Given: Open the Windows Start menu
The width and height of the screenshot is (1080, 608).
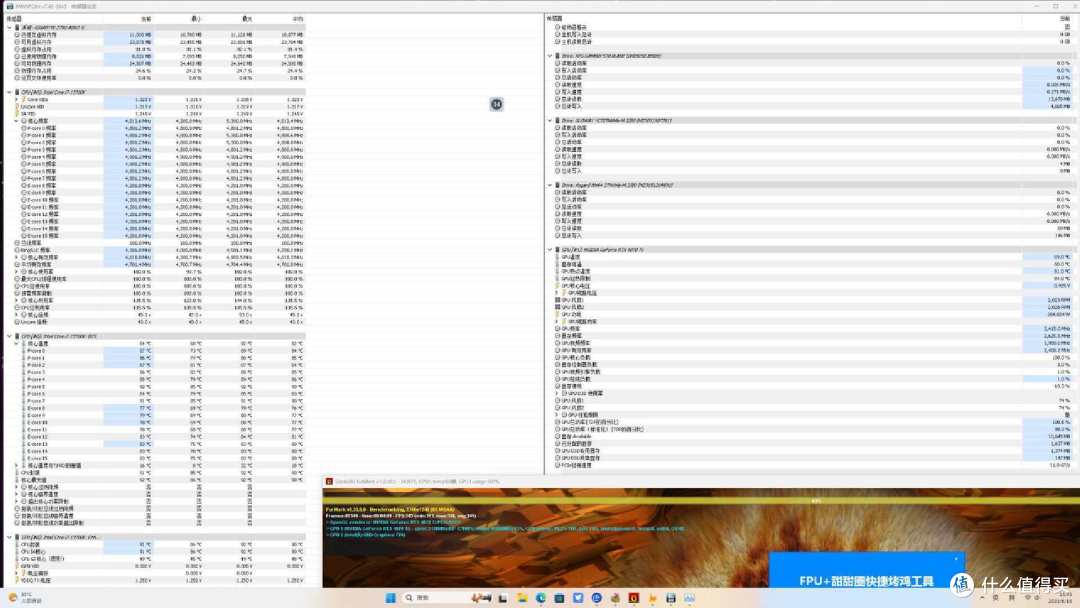Looking at the screenshot, I should tap(391, 598).
